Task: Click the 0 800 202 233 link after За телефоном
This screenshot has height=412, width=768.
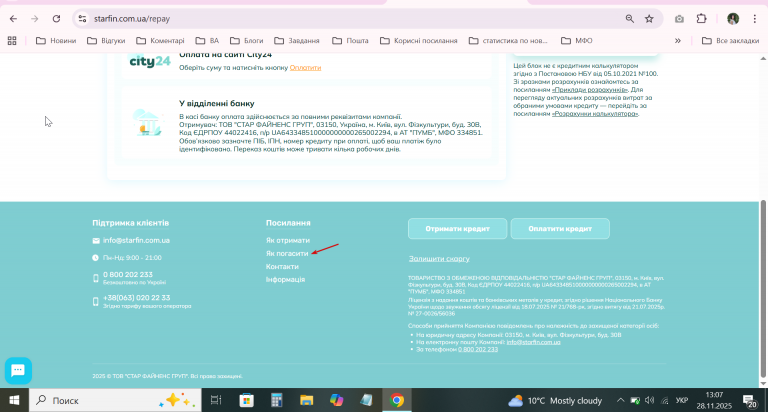Action: pyautogui.click(x=478, y=349)
